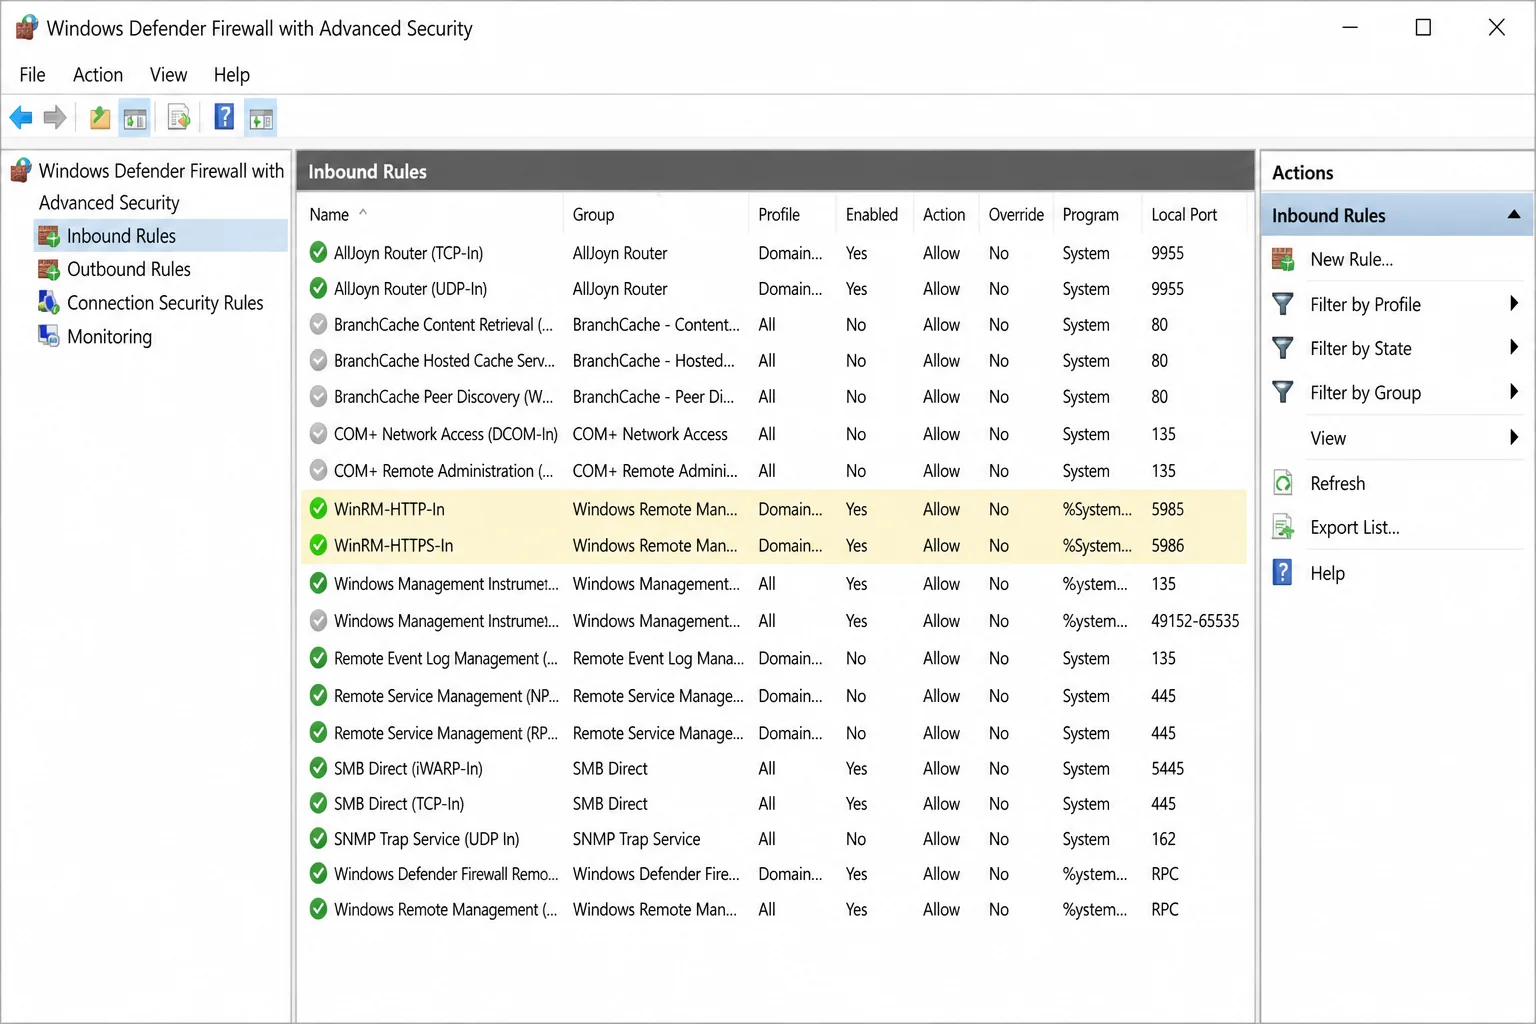Open the File menu
Viewport: 1536px width, 1024px height.
point(32,75)
